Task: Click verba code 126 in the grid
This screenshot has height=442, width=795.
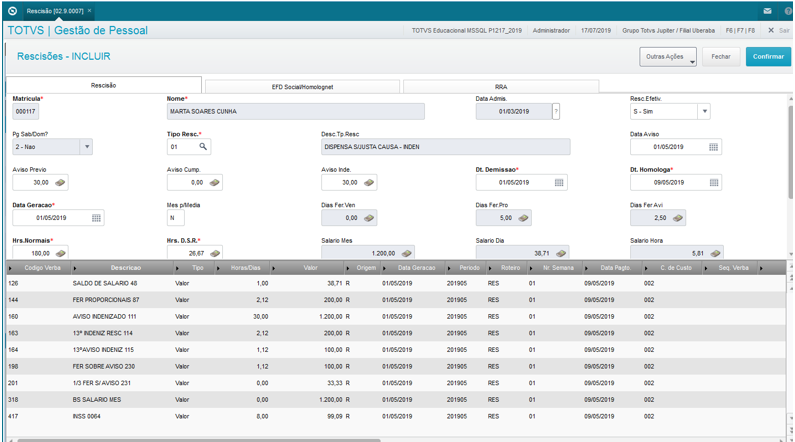Action: tap(13, 283)
